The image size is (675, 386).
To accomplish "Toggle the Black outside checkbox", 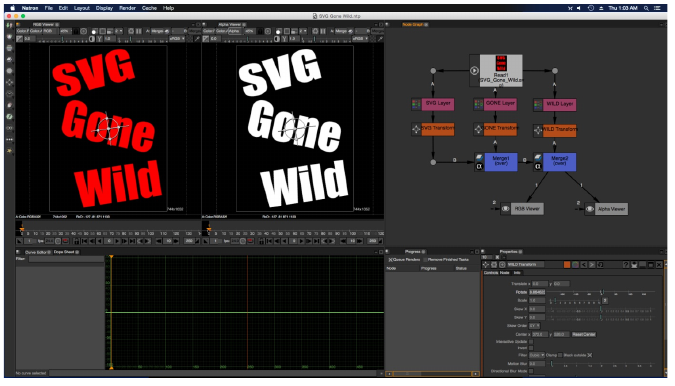I will pyautogui.click(x=590, y=355).
